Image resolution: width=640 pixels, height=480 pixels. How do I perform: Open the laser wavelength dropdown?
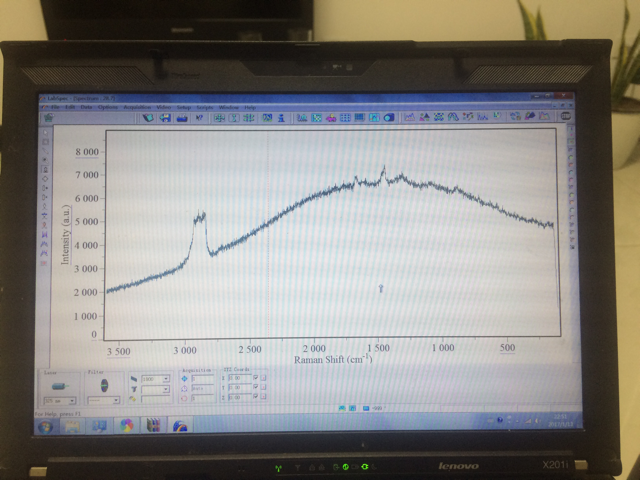tap(71, 401)
